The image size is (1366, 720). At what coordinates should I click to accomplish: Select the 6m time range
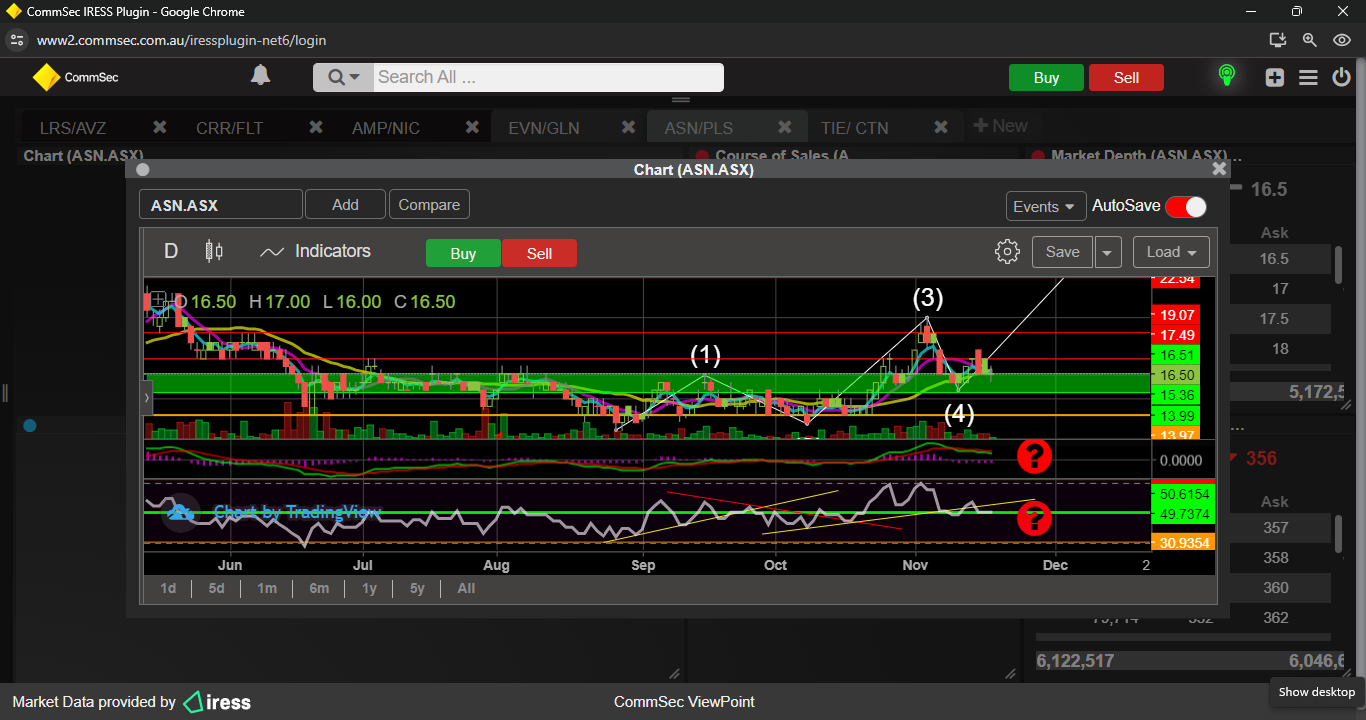coord(319,588)
